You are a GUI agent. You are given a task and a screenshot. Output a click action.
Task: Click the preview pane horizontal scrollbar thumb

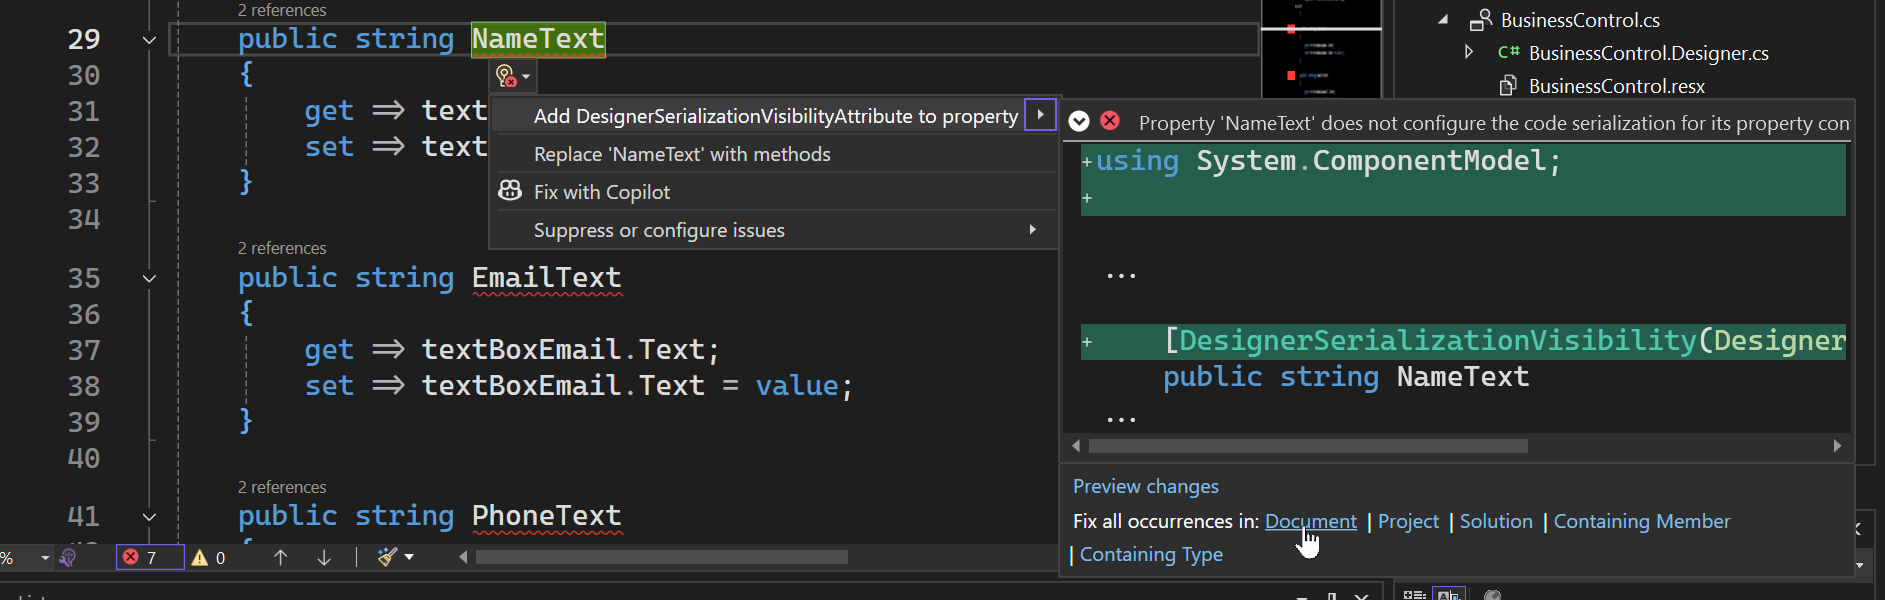click(x=1308, y=446)
